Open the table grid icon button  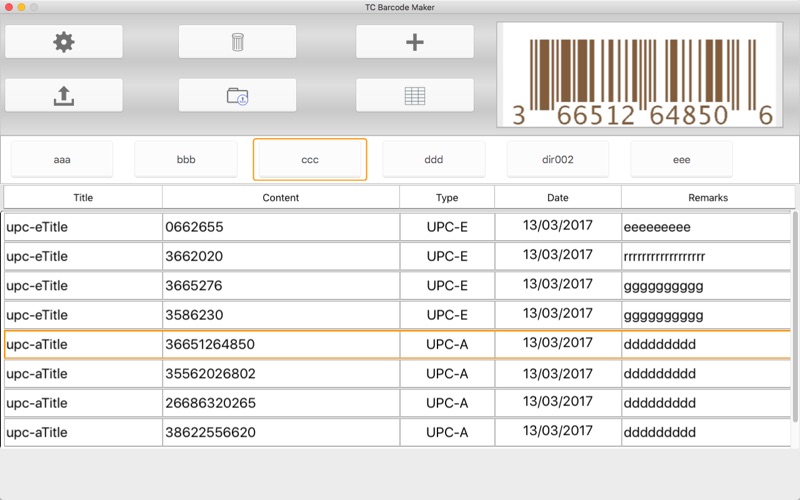click(415, 95)
